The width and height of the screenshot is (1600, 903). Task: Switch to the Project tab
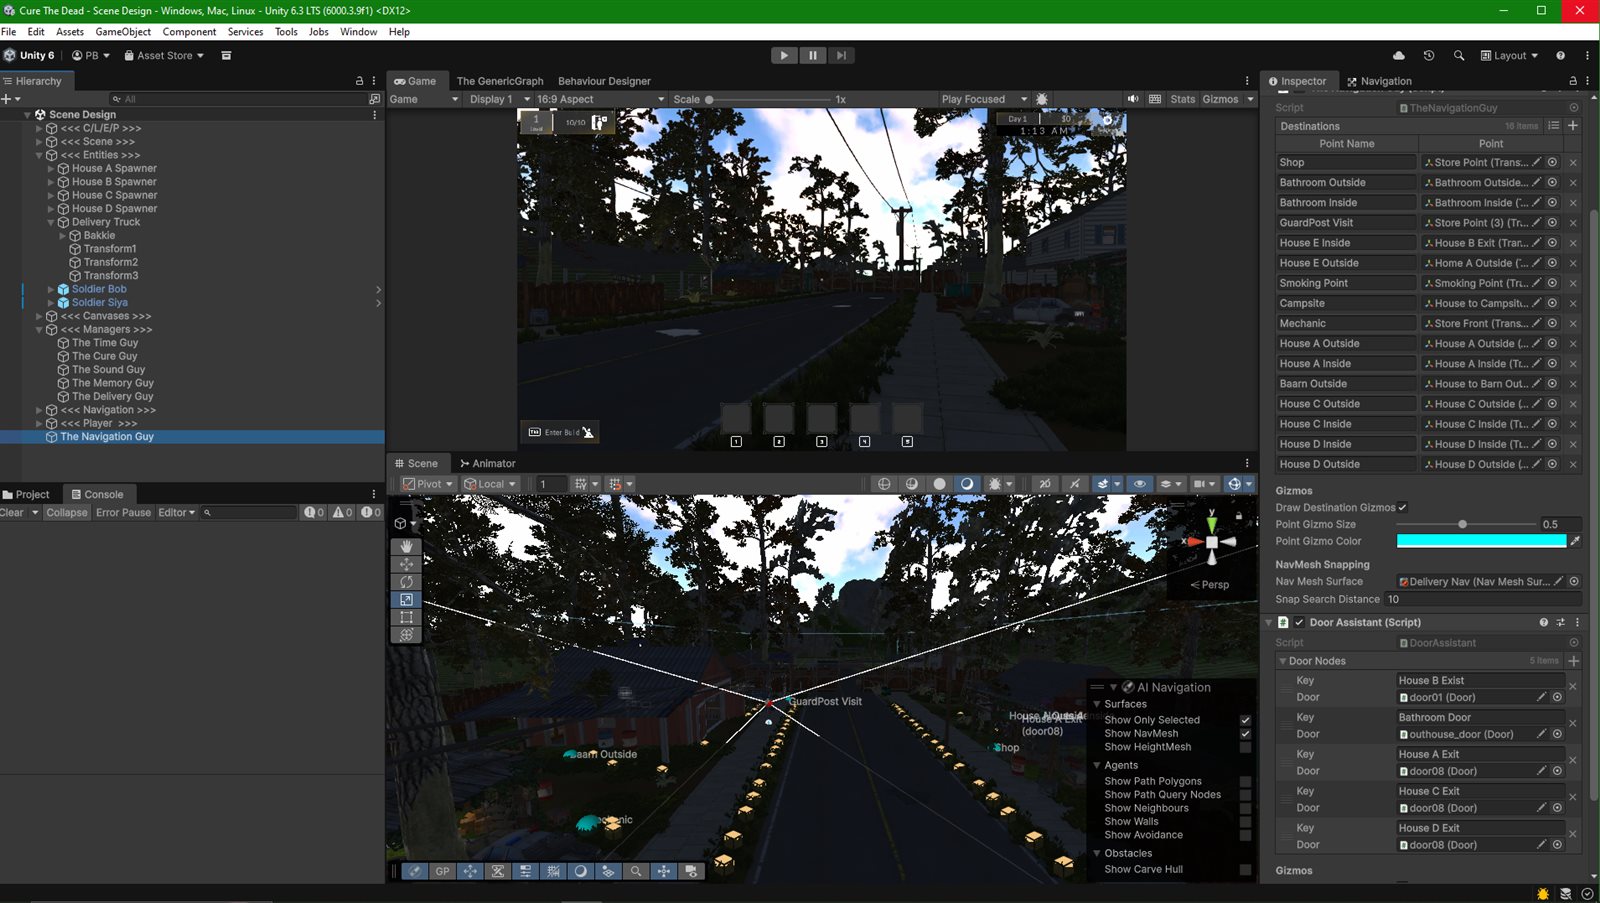26,494
